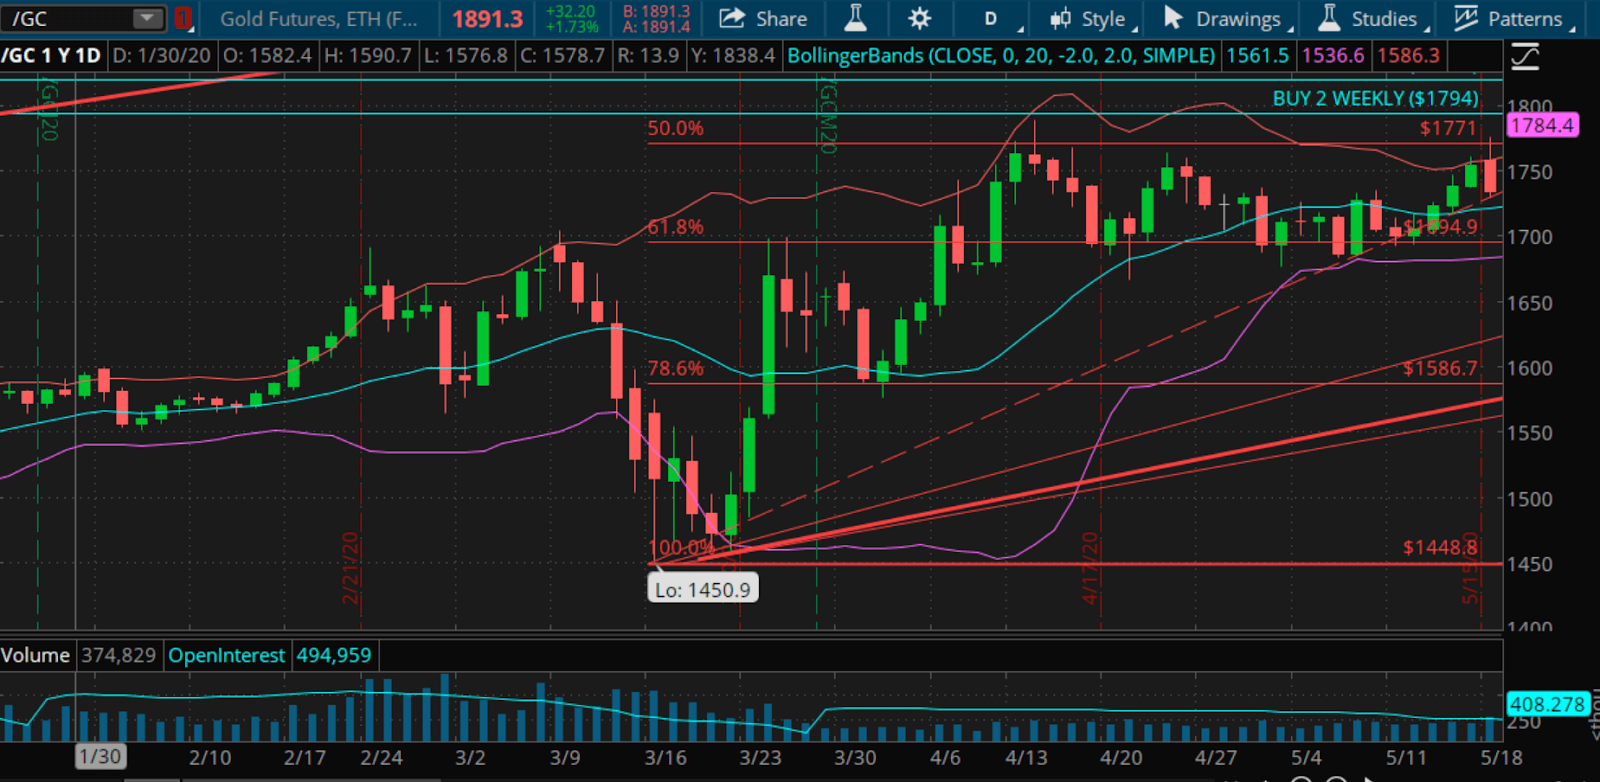Click the 4/13 date on time axis
This screenshot has height=782, width=1600.
tap(1026, 758)
